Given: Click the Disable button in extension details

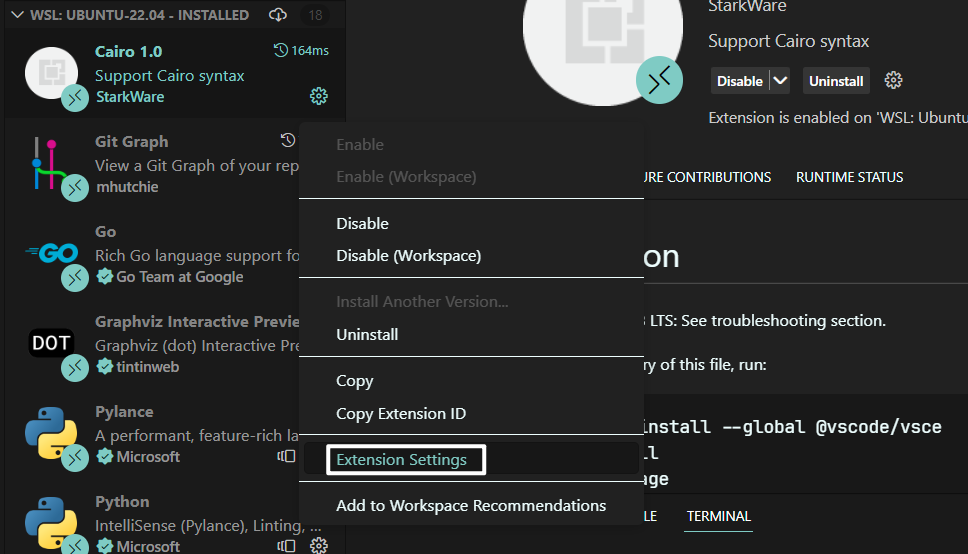Looking at the screenshot, I should 739,81.
